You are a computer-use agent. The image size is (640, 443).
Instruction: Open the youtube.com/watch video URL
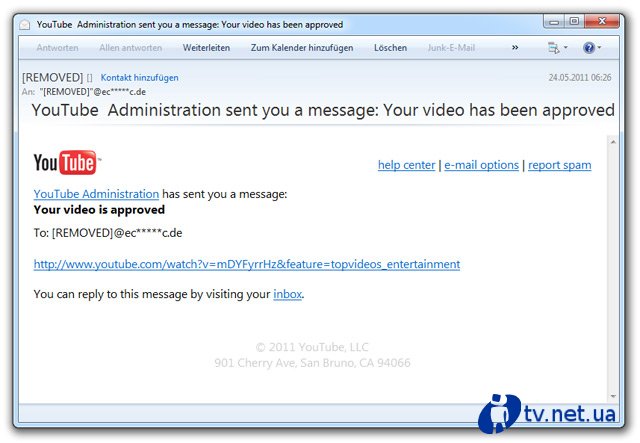tap(247, 264)
